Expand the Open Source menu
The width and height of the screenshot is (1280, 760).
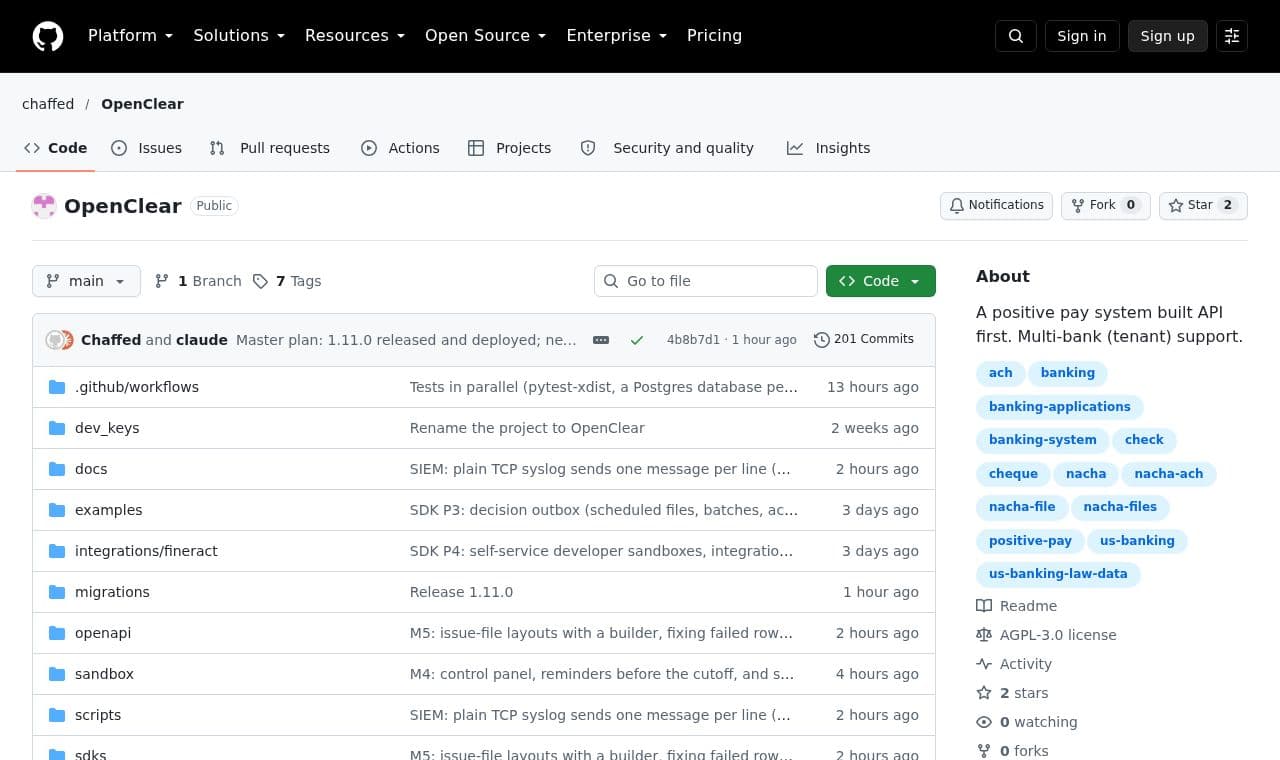[486, 36]
